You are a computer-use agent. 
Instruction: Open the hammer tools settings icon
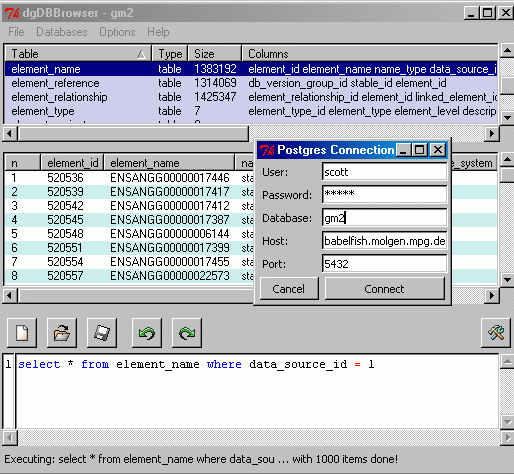click(x=496, y=333)
